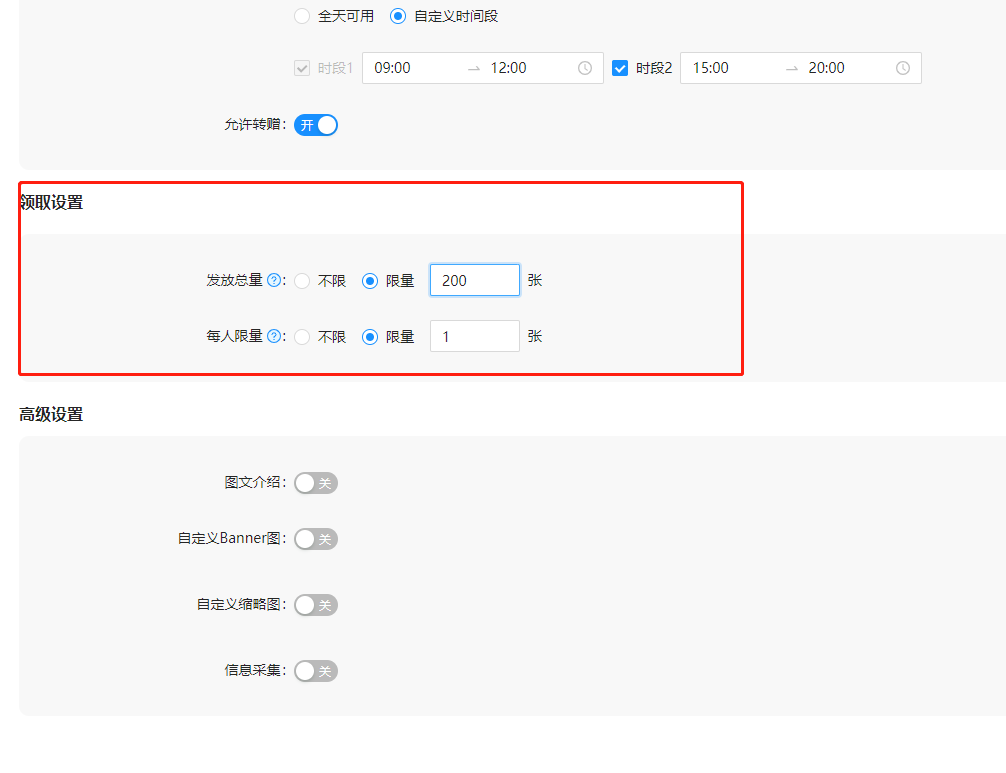Click the per-person limit input showing 1
This screenshot has height=773, width=1006.
pos(474,336)
